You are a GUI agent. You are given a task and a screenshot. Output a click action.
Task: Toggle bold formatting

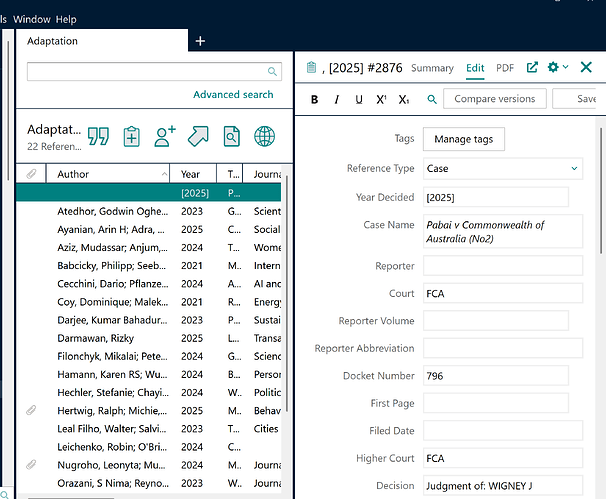(315, 99)
